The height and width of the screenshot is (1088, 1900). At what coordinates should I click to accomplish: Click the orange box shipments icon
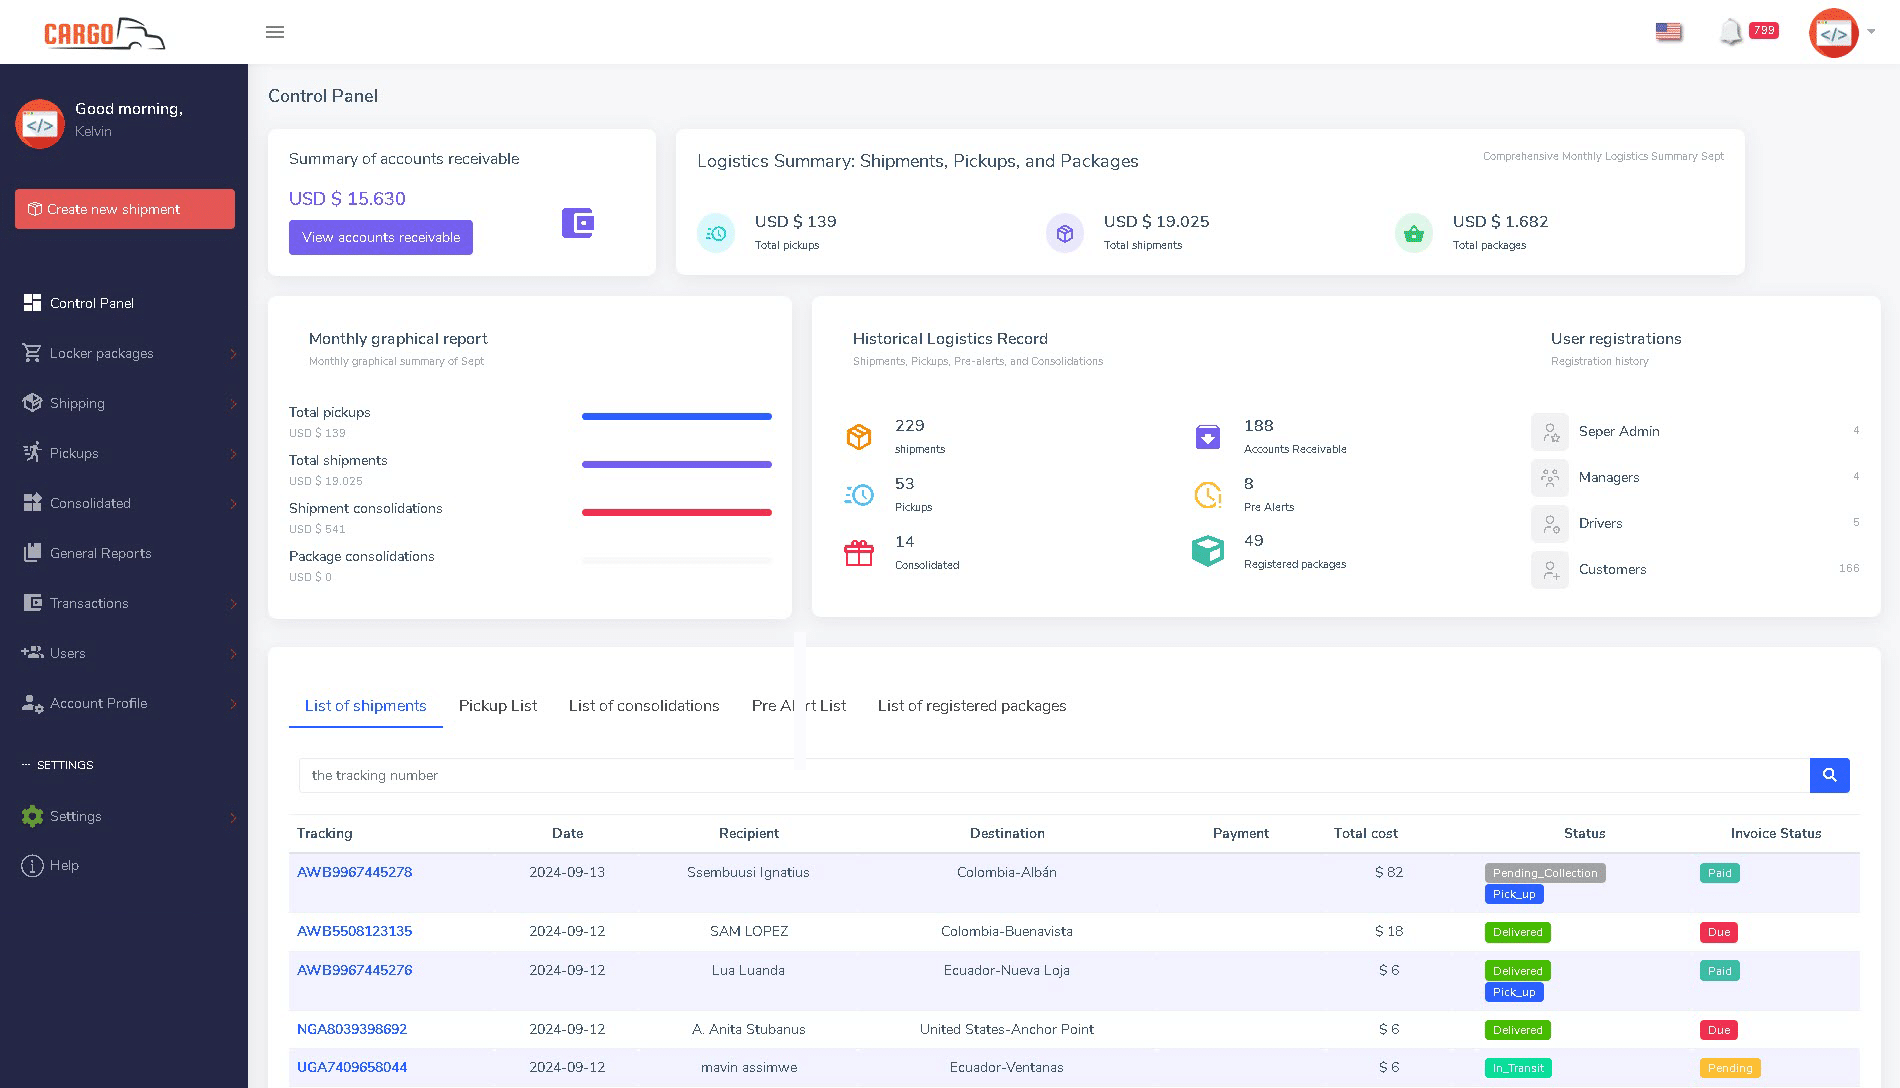(859, 437)
